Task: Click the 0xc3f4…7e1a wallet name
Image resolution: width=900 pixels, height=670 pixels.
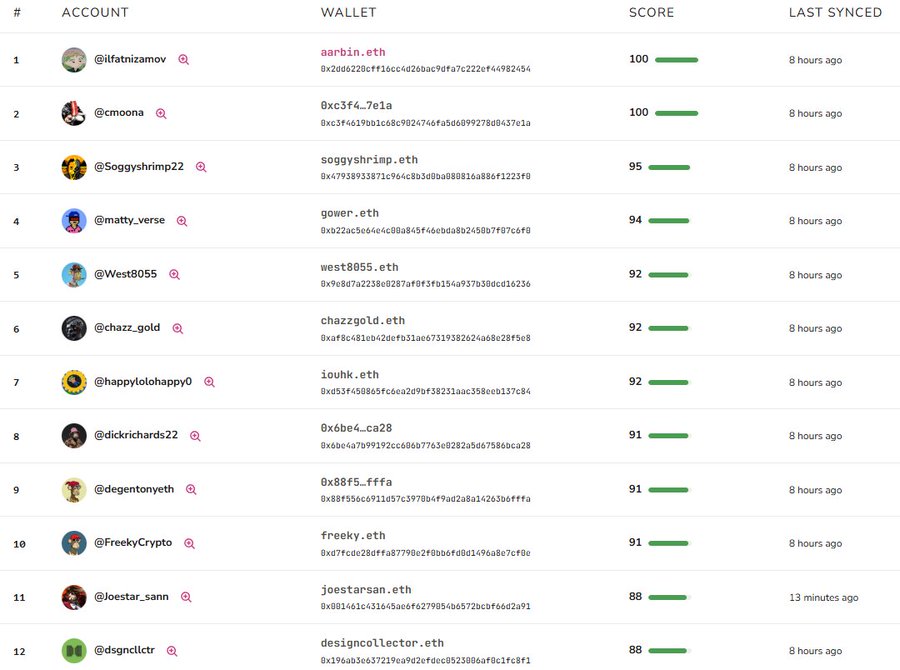Action: pos(356,106)
